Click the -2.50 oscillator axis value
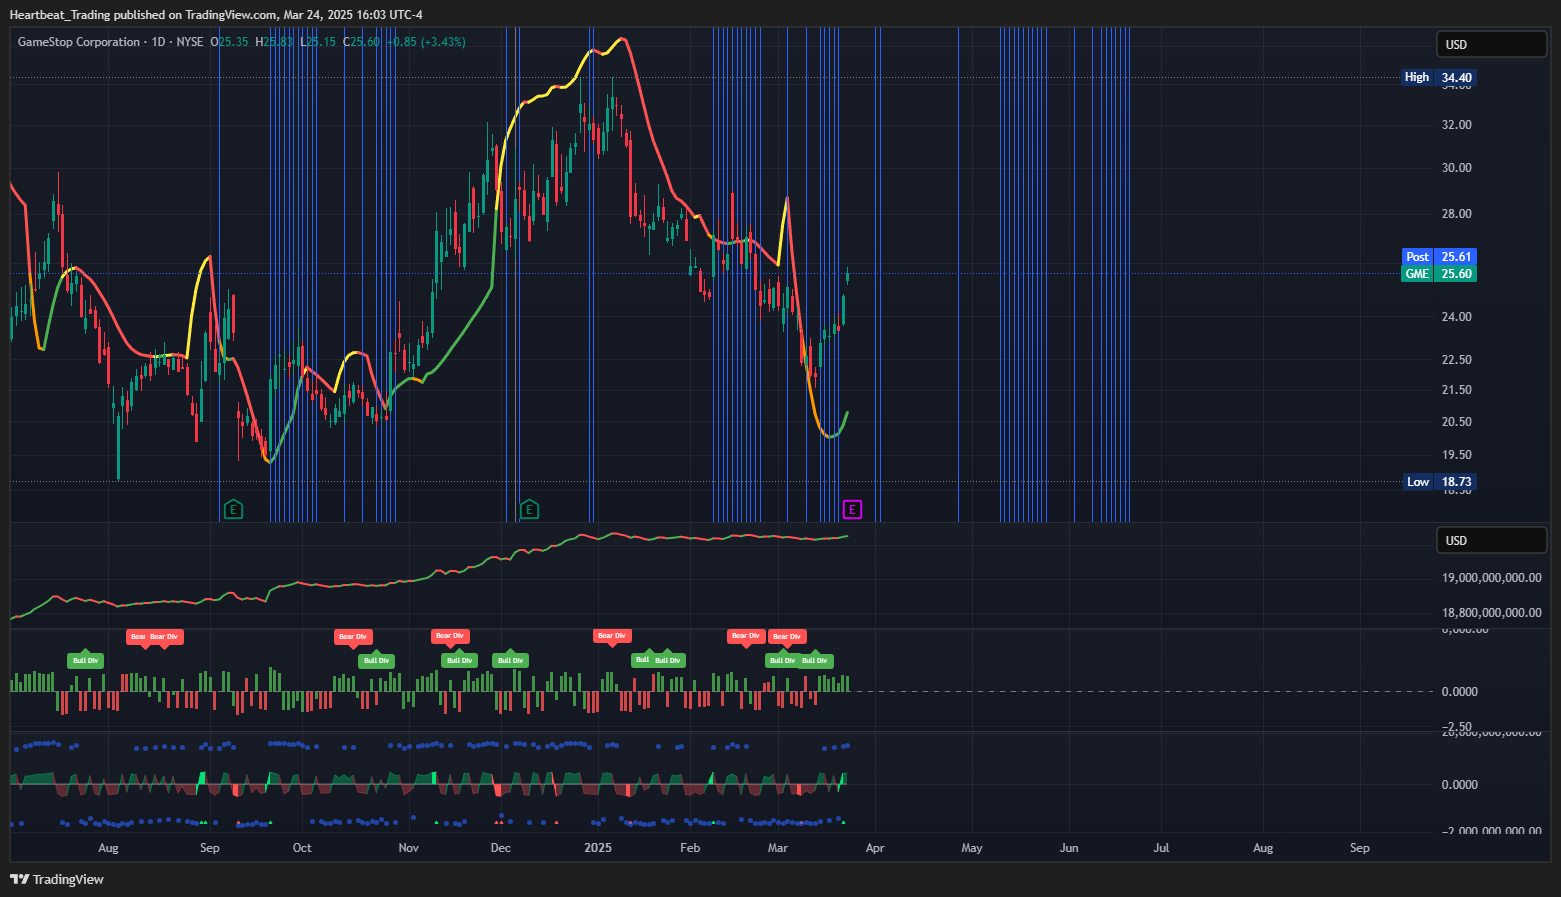This screenshot has width=1561, height=897. click(1456, 727)
